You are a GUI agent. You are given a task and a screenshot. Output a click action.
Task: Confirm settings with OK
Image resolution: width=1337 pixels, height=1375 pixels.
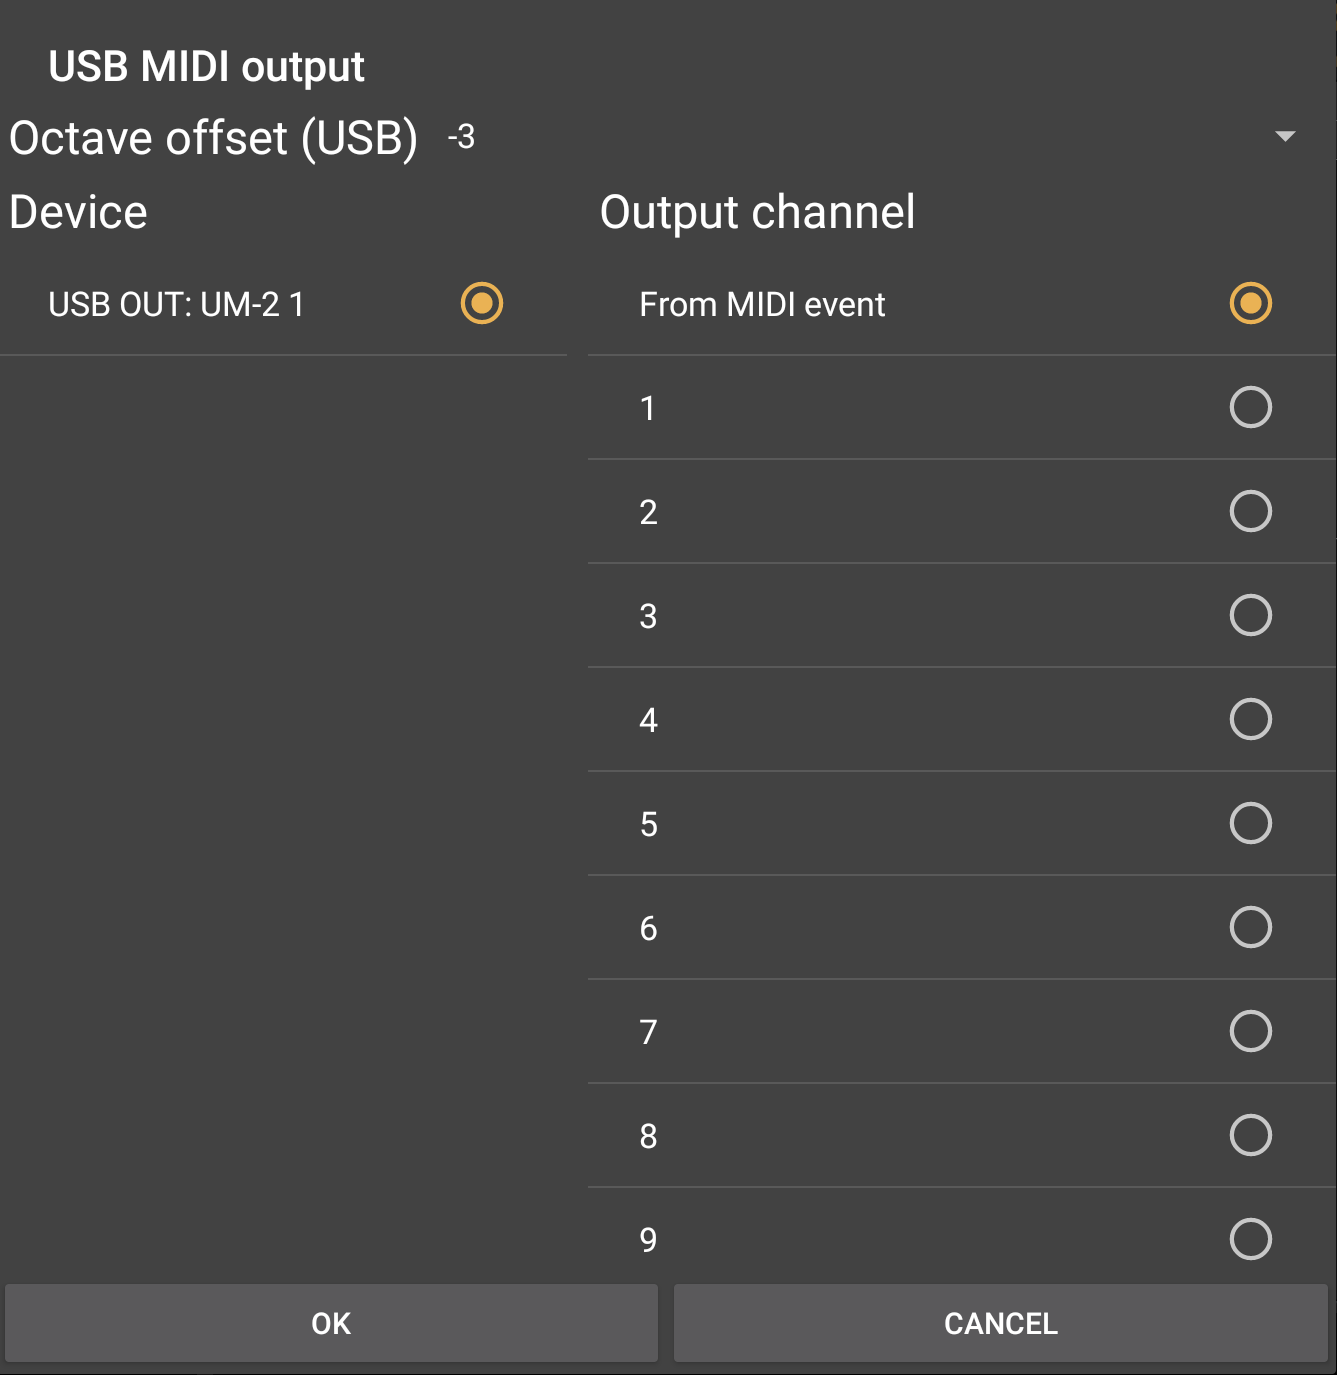[331, 1323]
